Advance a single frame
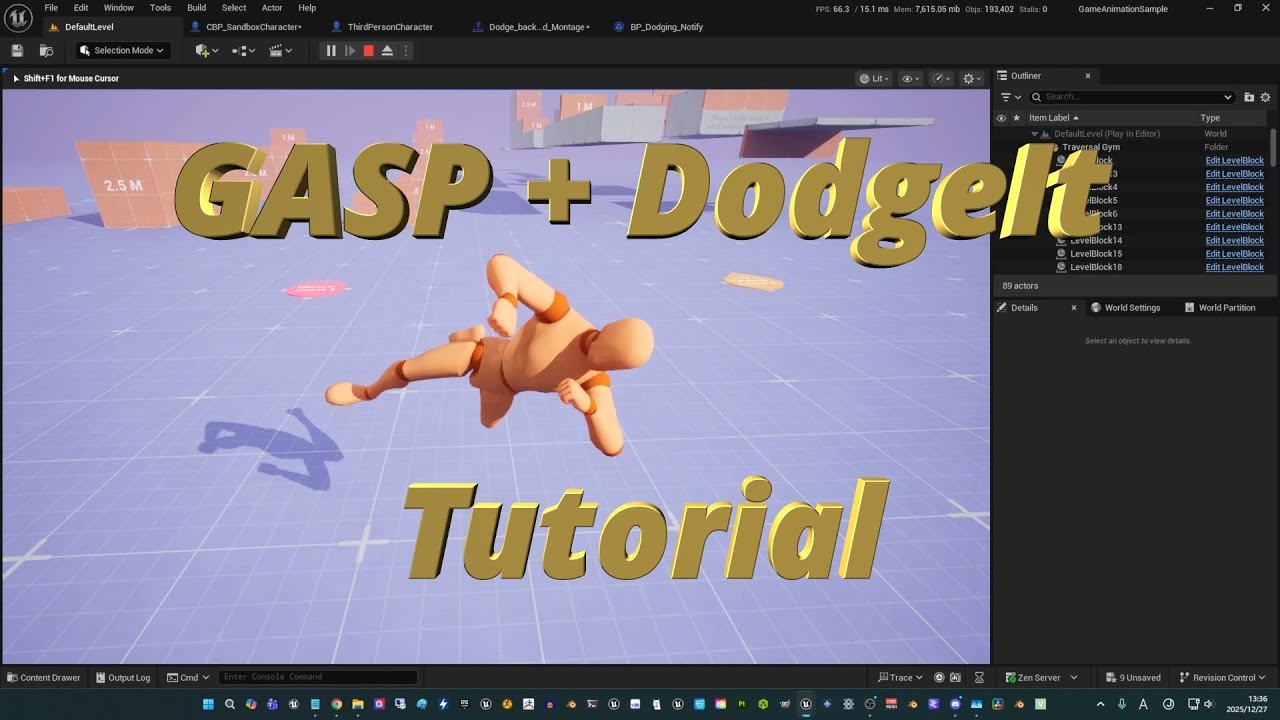 [x=350, y=51]
